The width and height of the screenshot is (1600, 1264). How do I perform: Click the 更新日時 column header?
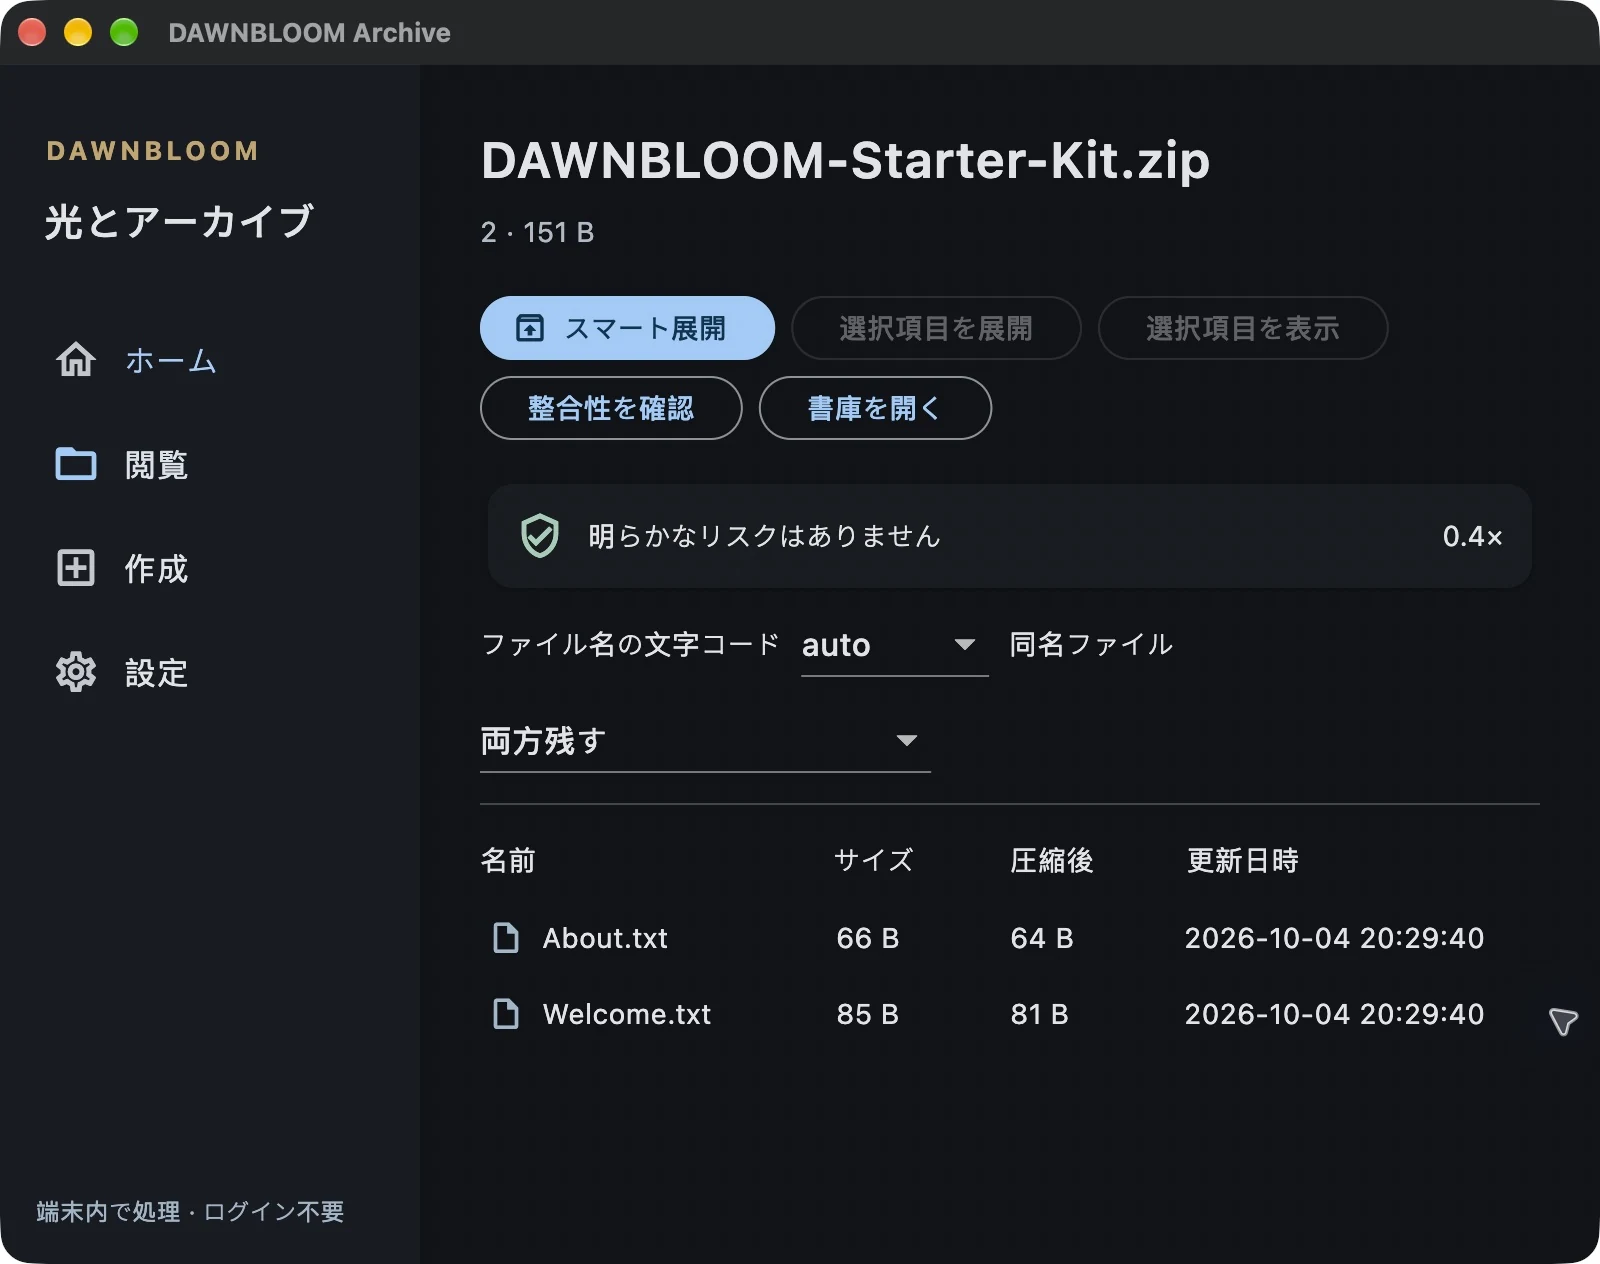[1242, 860]
